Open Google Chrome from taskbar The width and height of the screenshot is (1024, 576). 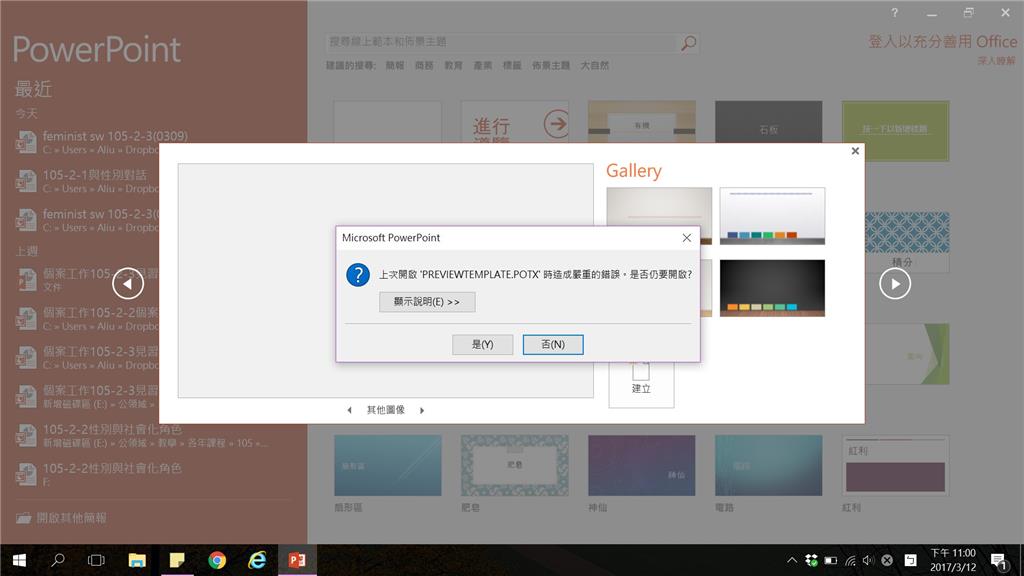click(217, 560)
